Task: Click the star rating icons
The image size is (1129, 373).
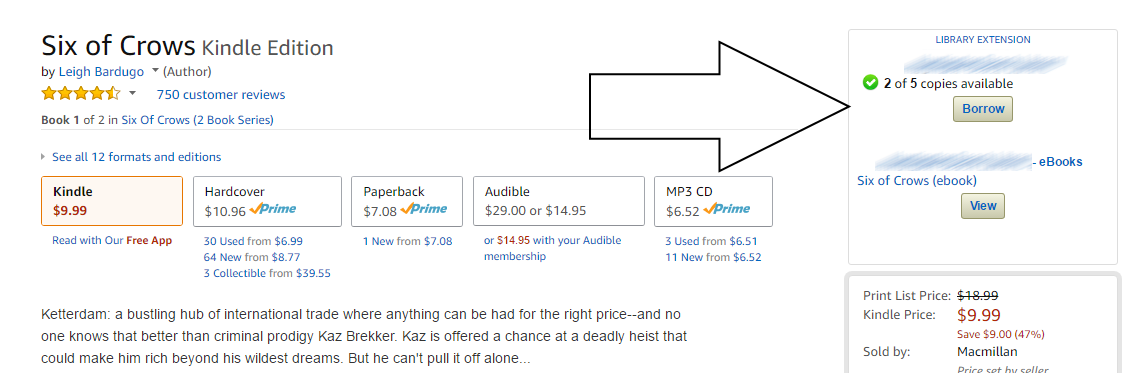Action: coord(81,94)
